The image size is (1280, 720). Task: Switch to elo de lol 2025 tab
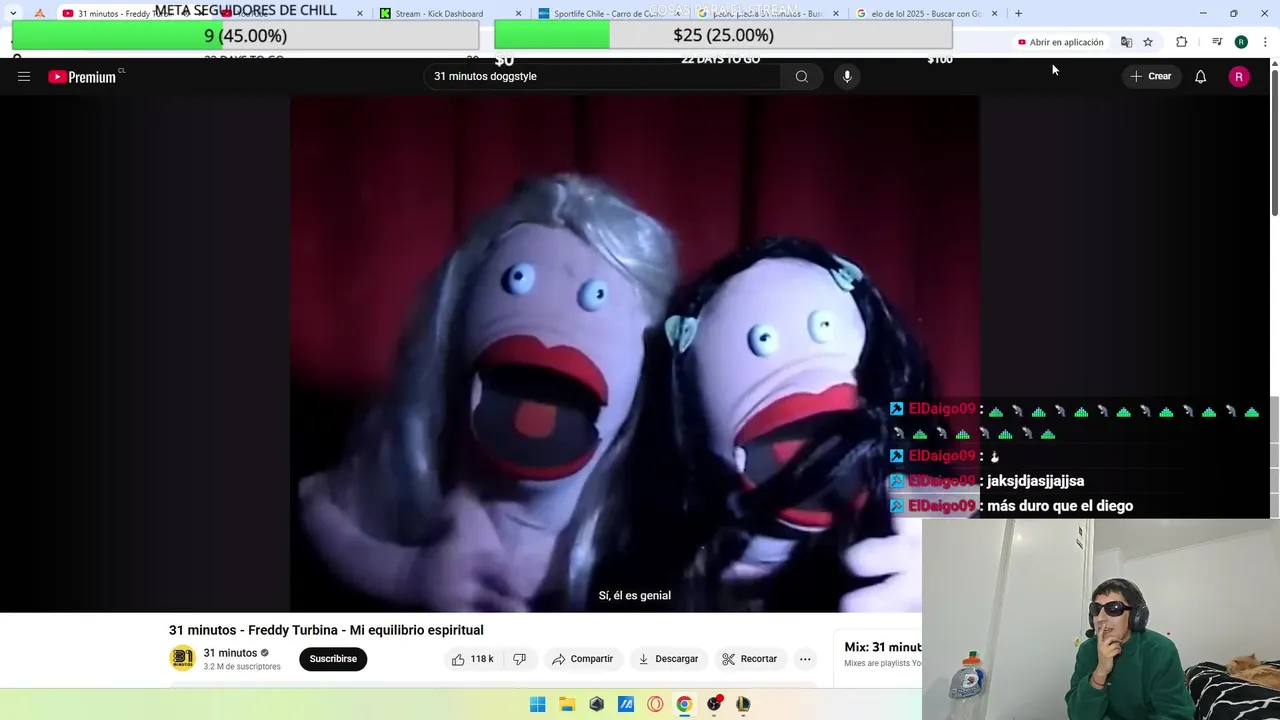[925, 14]
